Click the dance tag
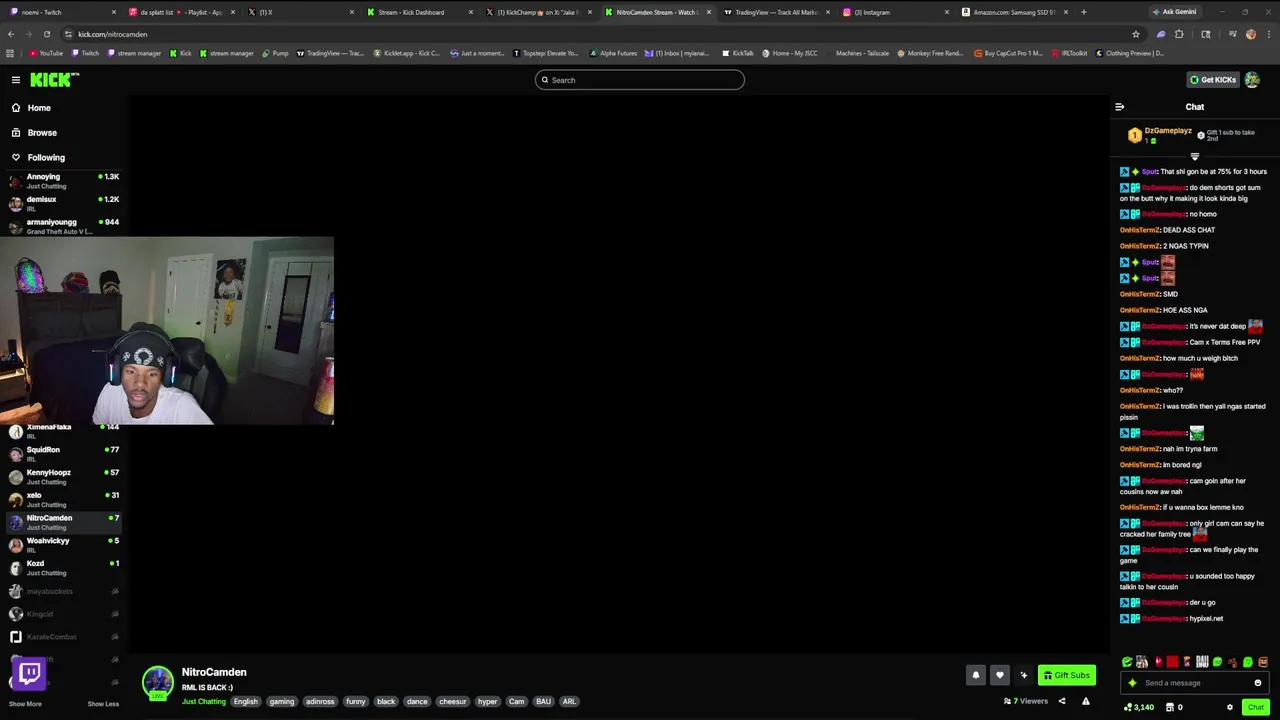The height and width of the screenshot is (720, 1280). [x=417, y=701]
